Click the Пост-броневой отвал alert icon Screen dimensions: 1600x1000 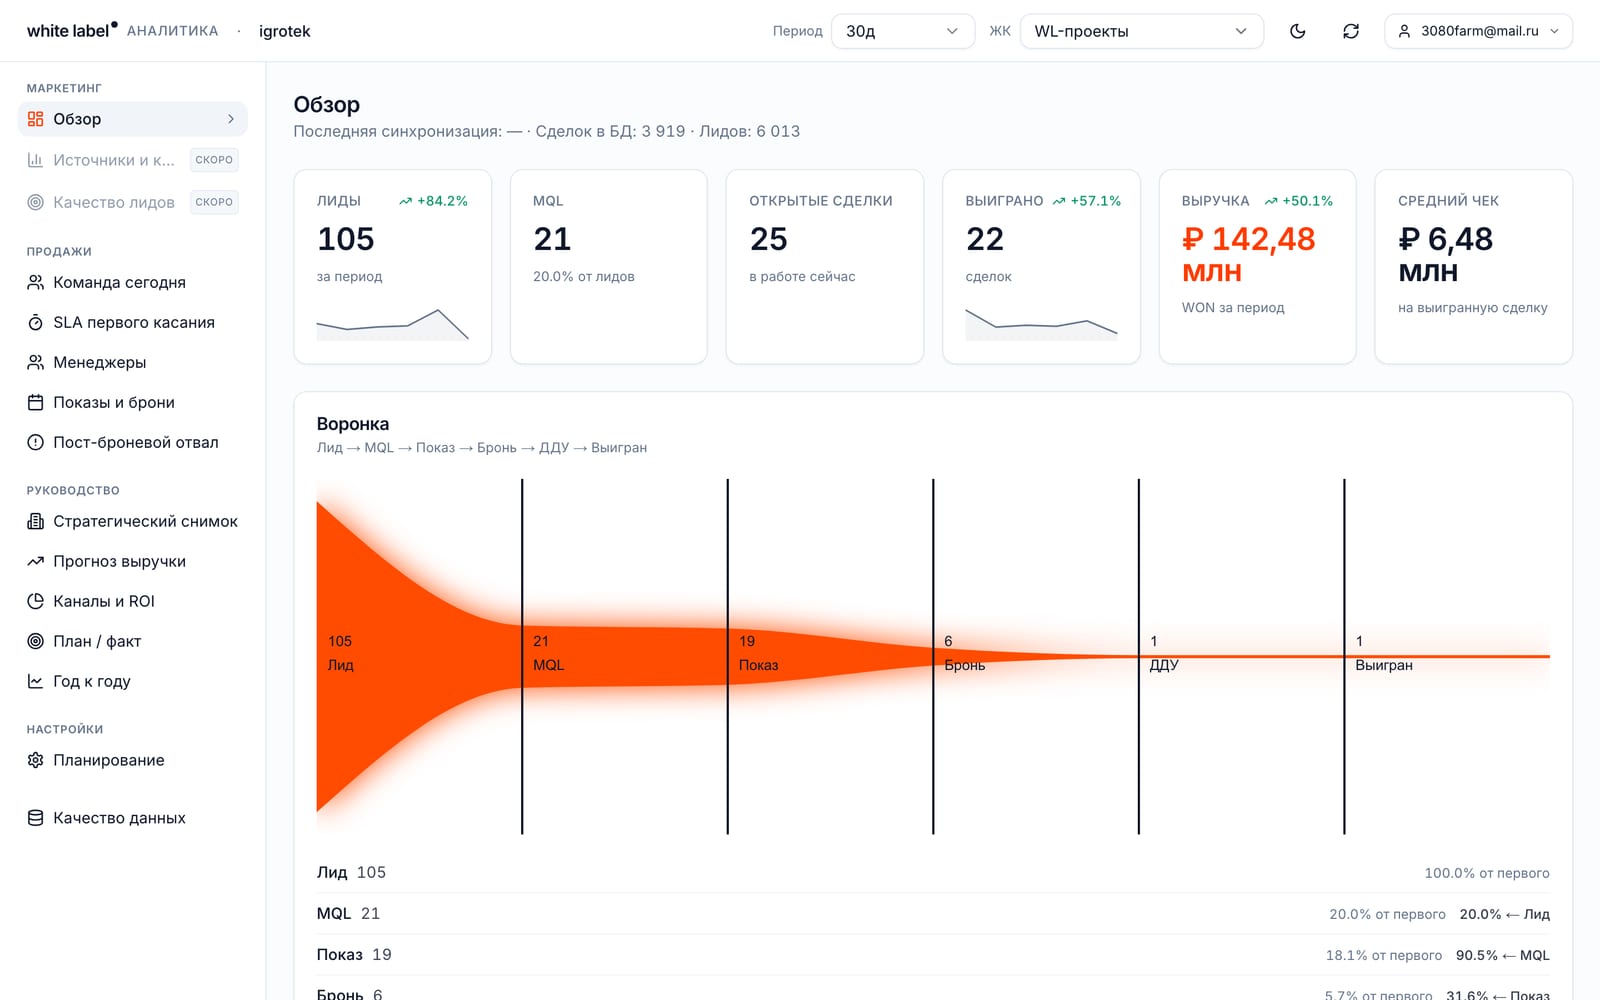coord(36,442)
